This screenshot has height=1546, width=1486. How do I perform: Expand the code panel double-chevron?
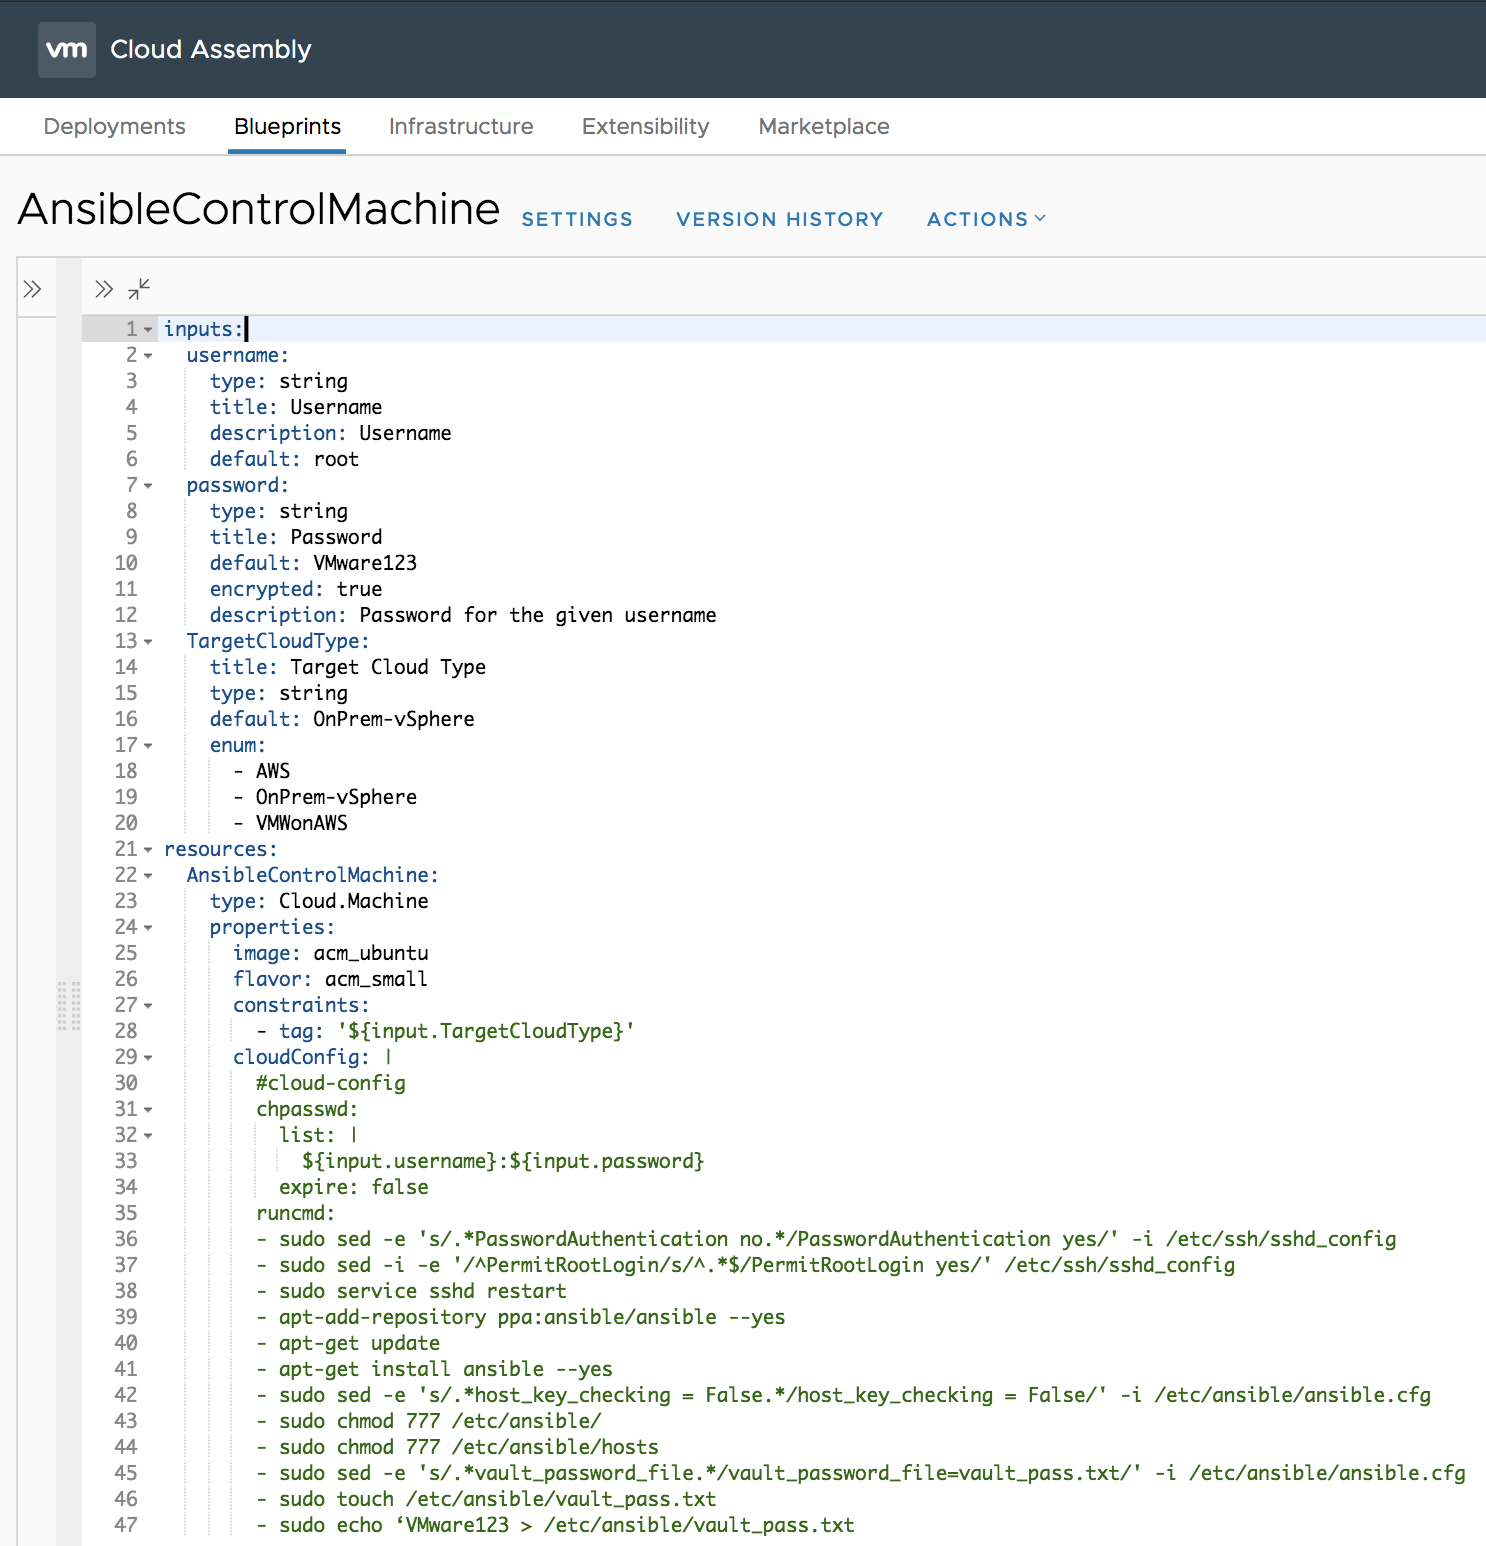(x=104, y=289)
